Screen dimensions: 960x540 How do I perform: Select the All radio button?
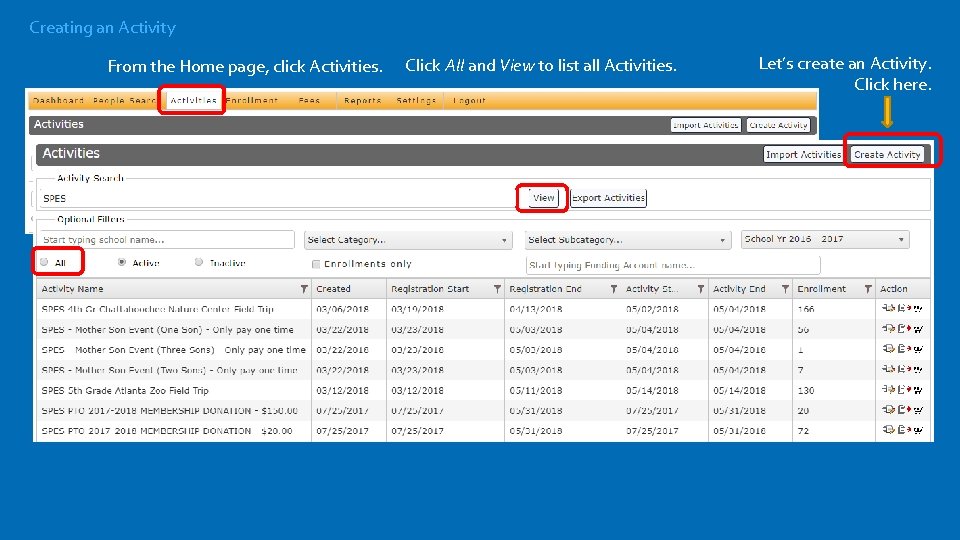44,262
